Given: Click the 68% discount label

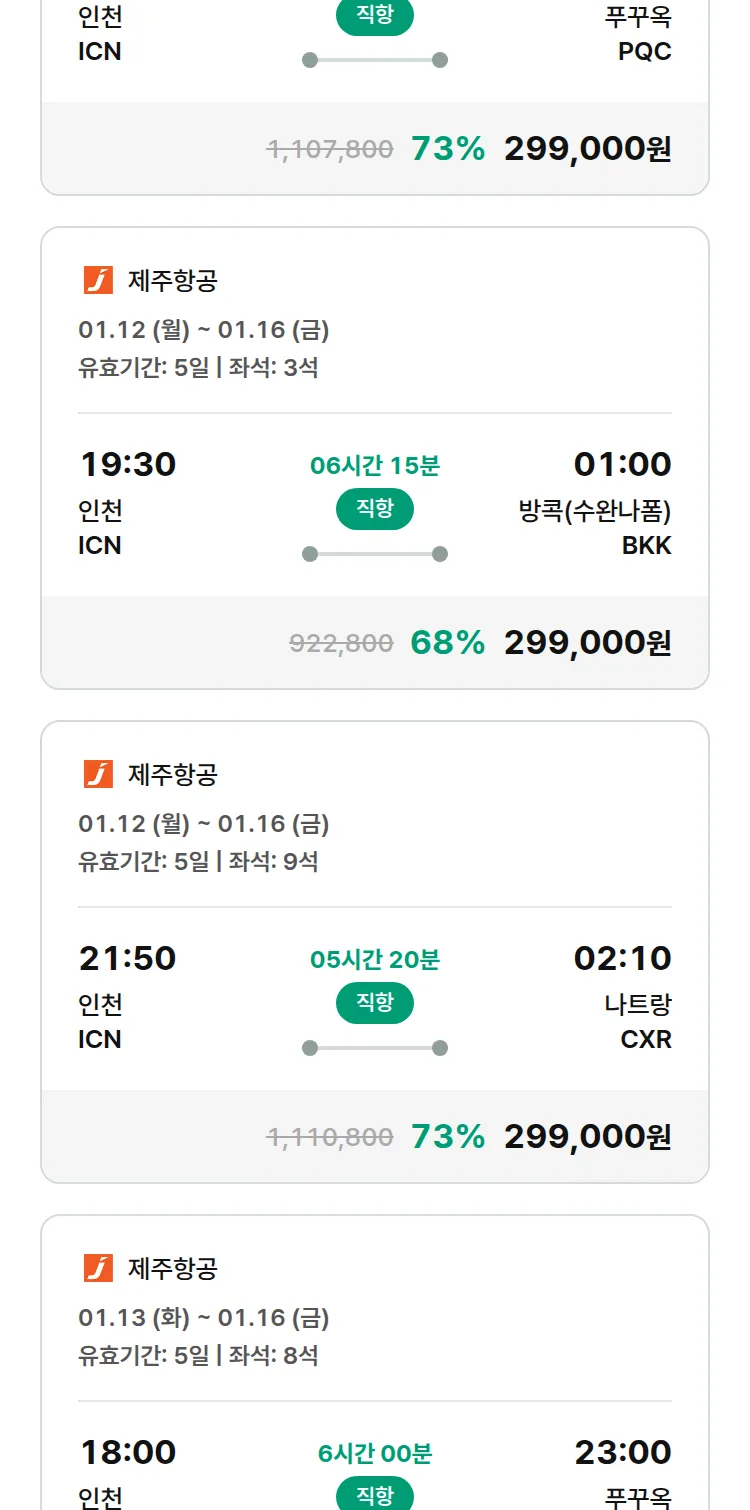Looking at the screenshot, I should 447,642.
